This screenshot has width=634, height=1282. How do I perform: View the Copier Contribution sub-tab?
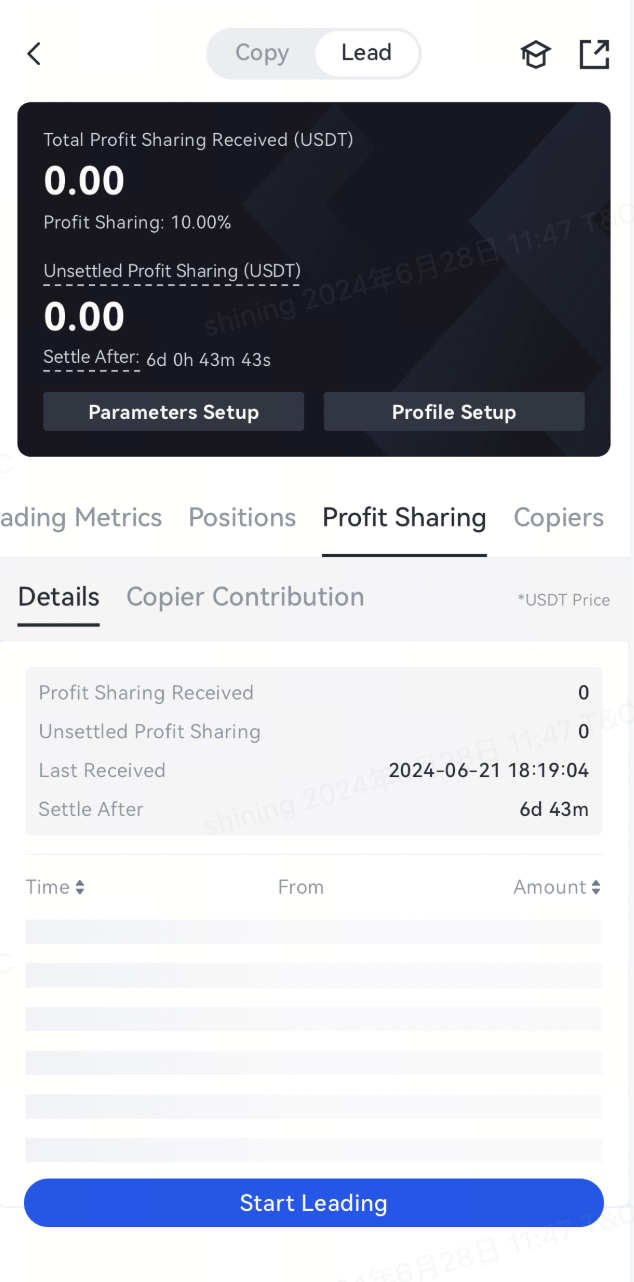(245, 597)
